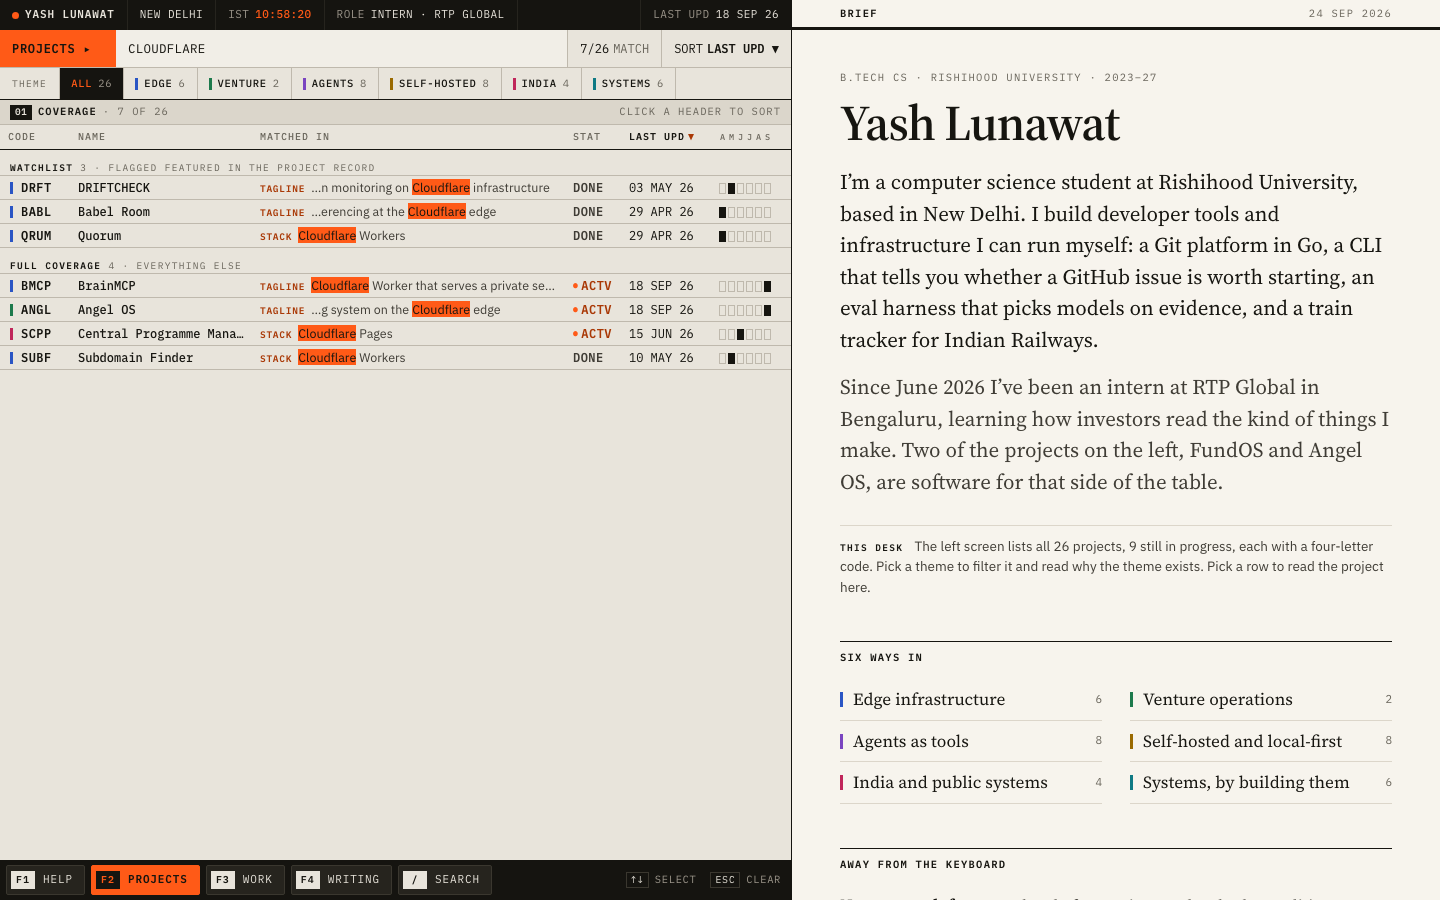Activate the slash SEARCH footer button
Image resolution: width=1440 pixels, height=900 pixels.
[445, 880]
